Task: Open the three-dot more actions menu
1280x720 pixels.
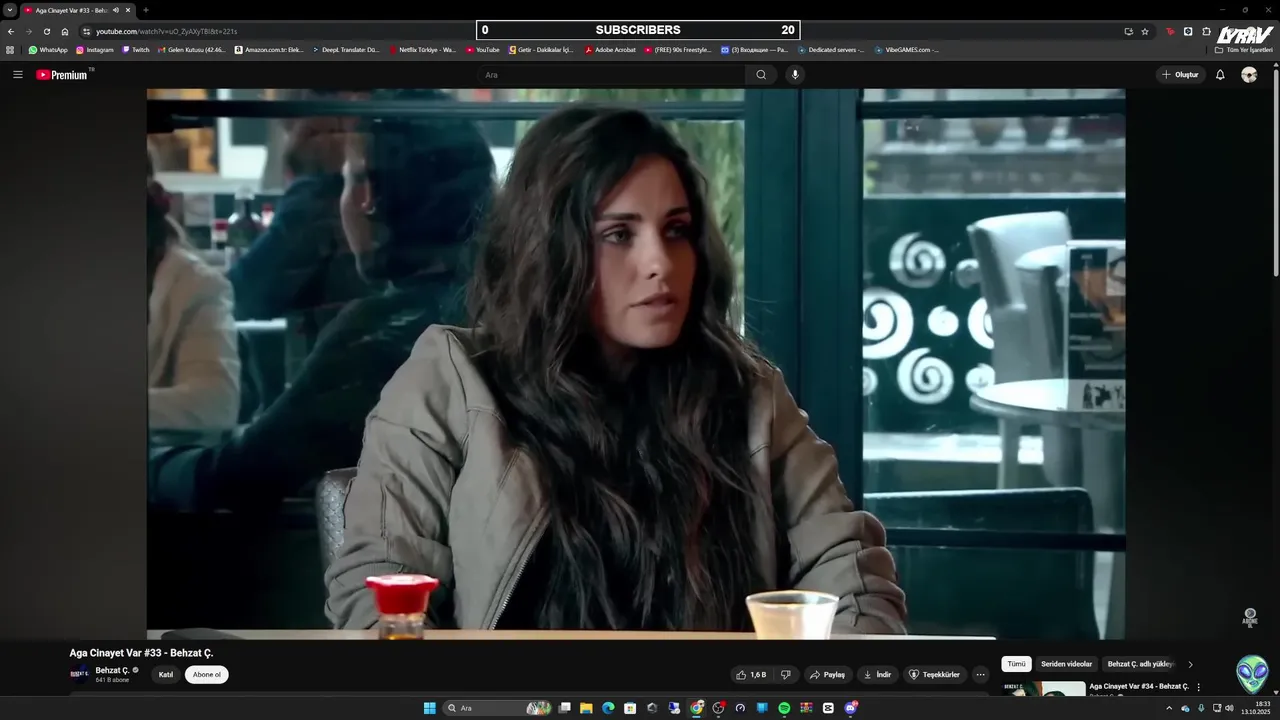Action: click(x=980, y=675)
